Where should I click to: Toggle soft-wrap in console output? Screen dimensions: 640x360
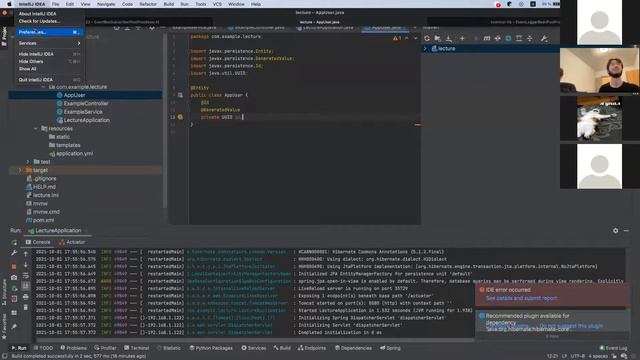26,276
